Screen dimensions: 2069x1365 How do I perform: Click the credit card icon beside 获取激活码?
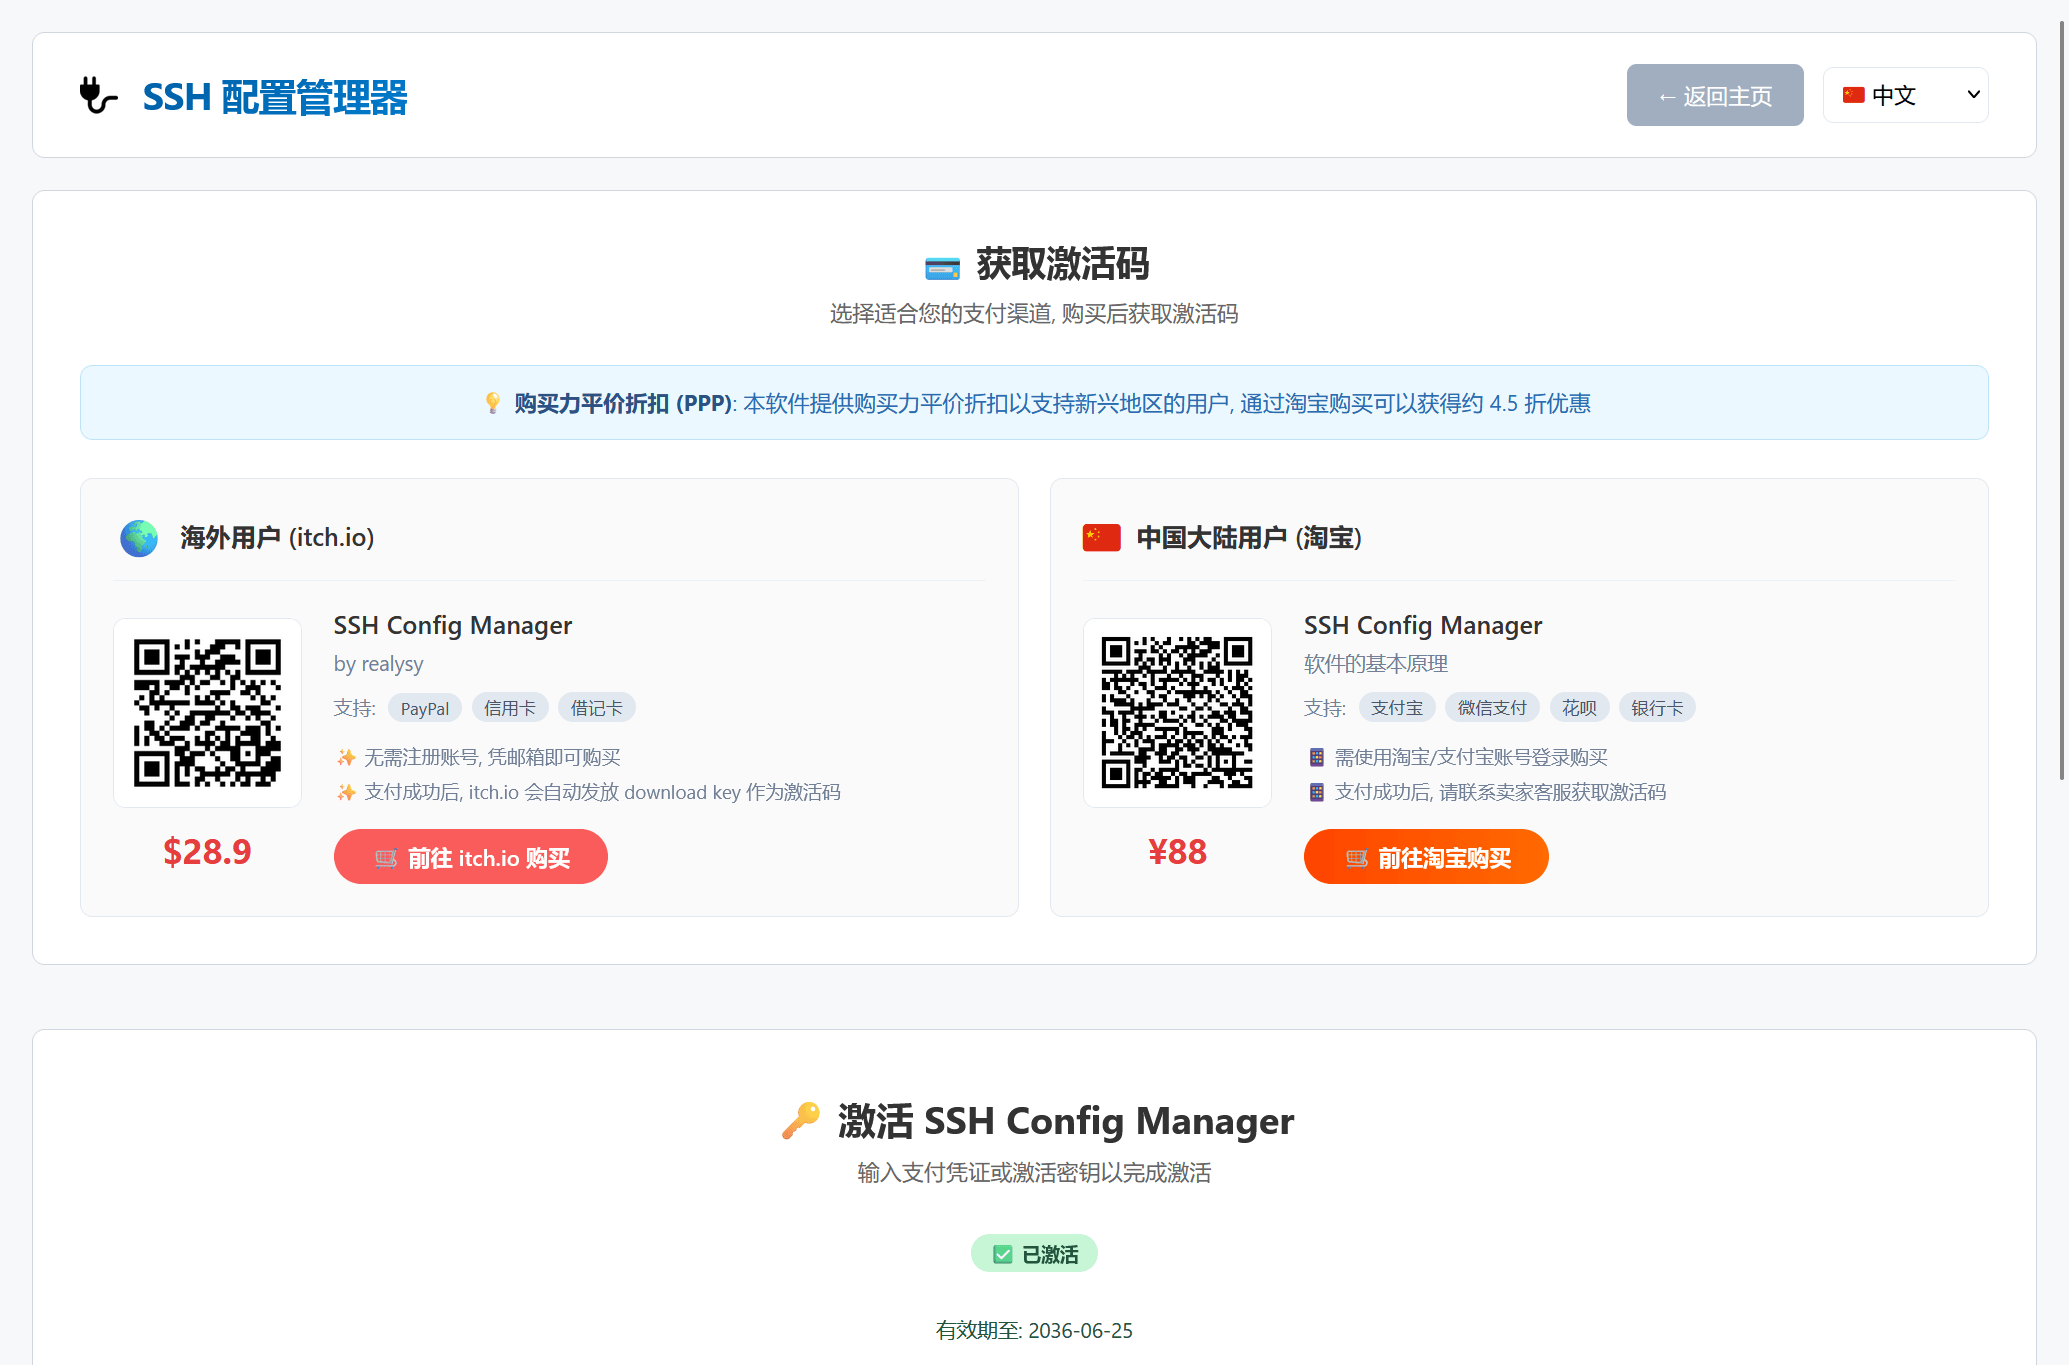point(942,267)
